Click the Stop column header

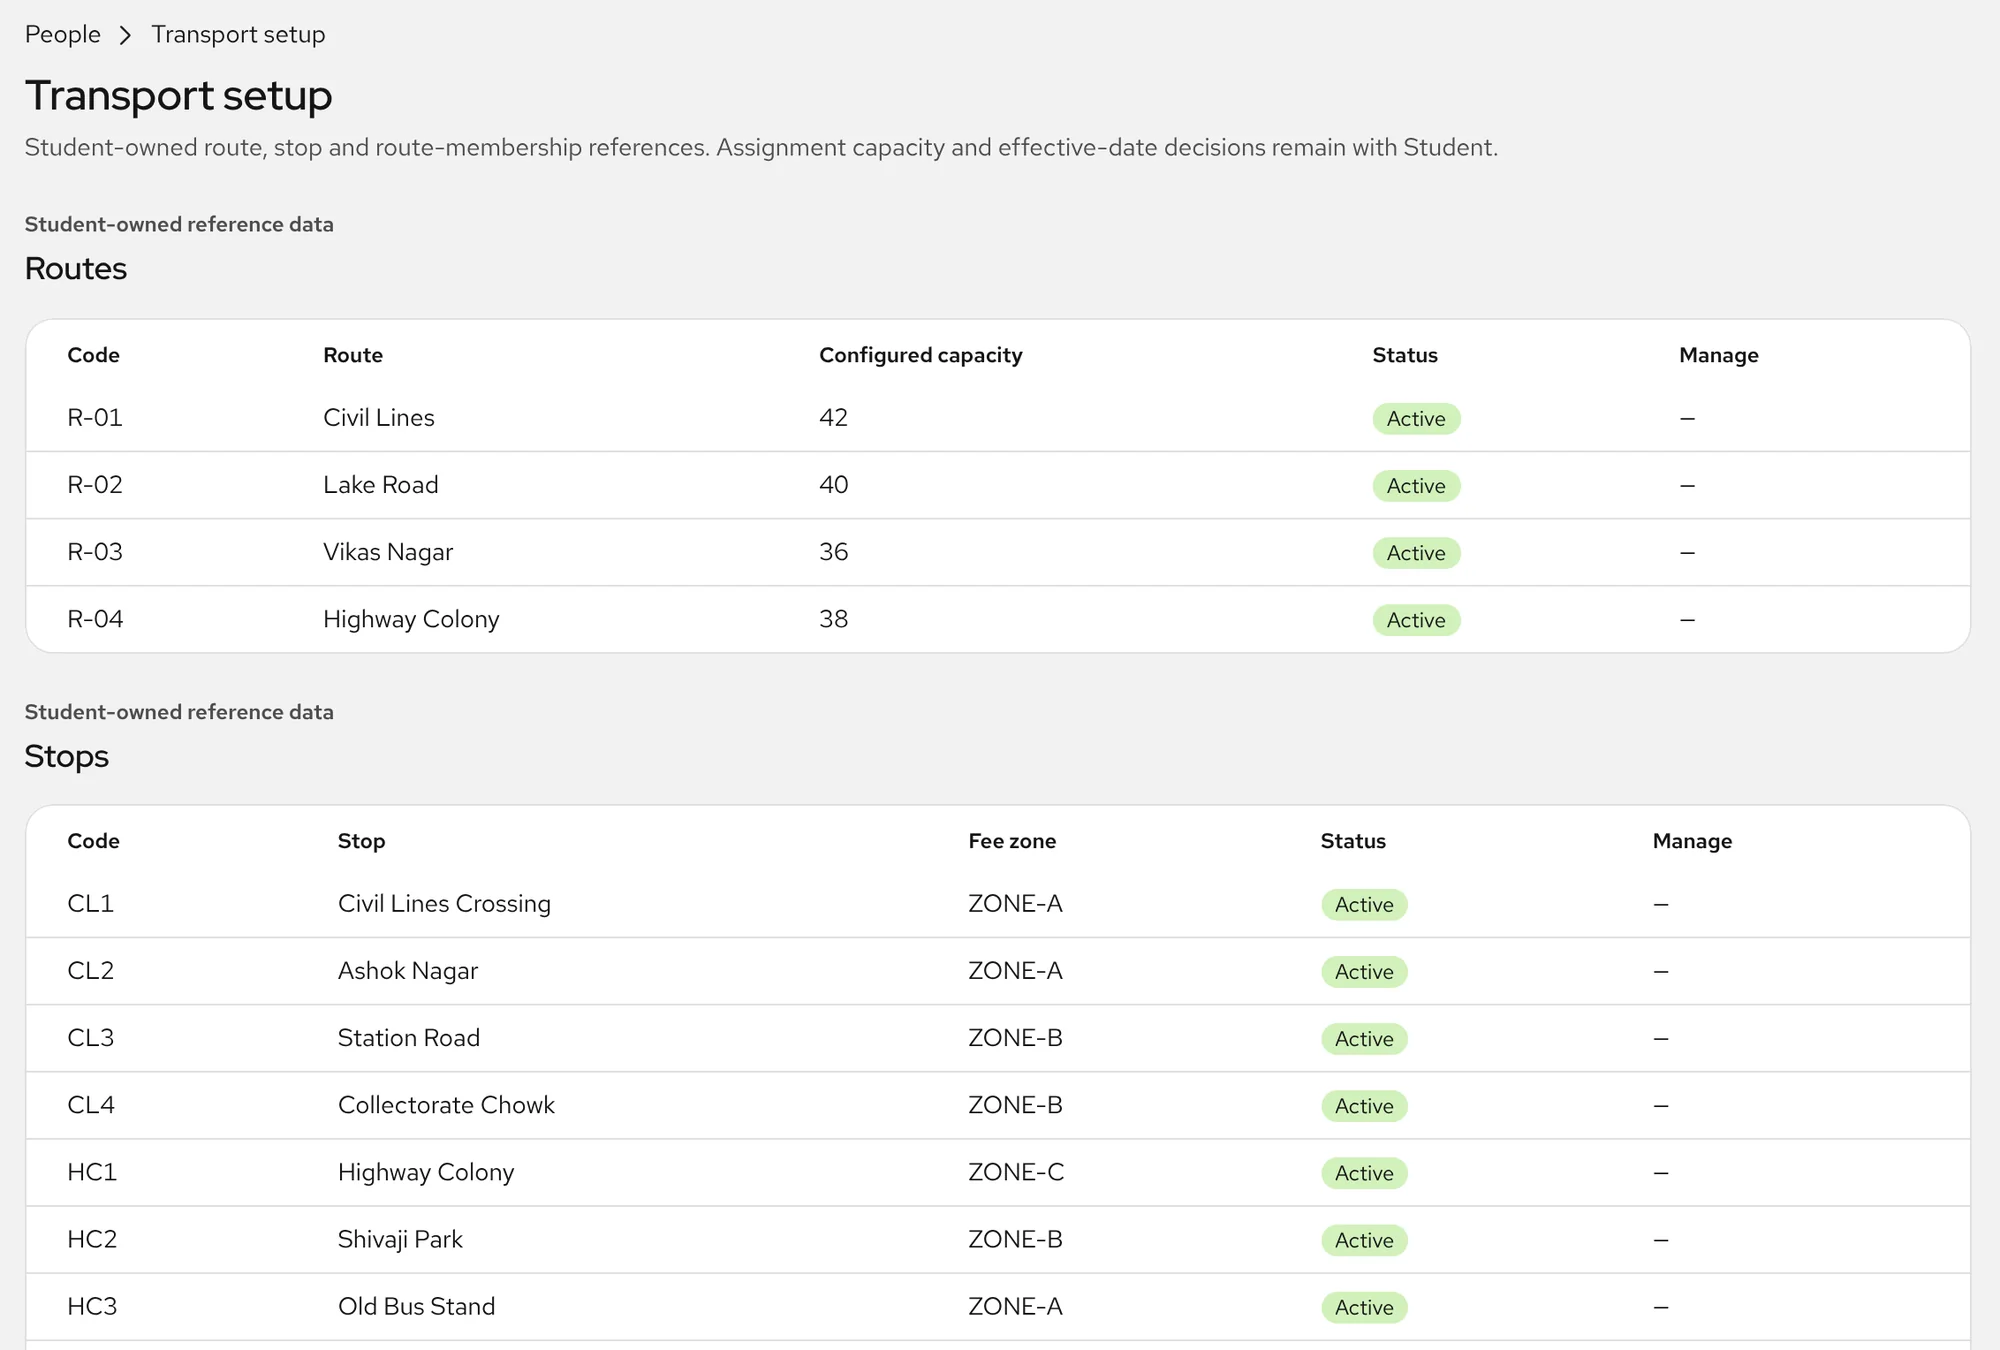pyautogui.click(x=361, y=841)
